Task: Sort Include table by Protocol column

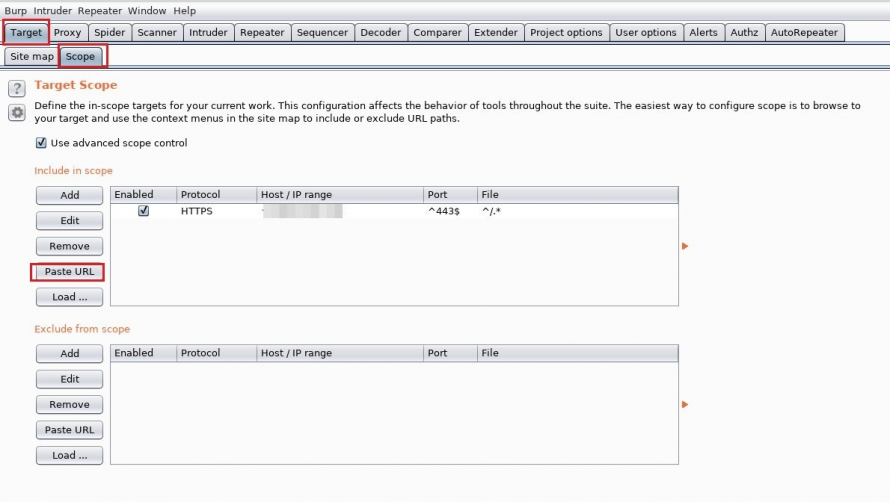Action: pos(217,195)
